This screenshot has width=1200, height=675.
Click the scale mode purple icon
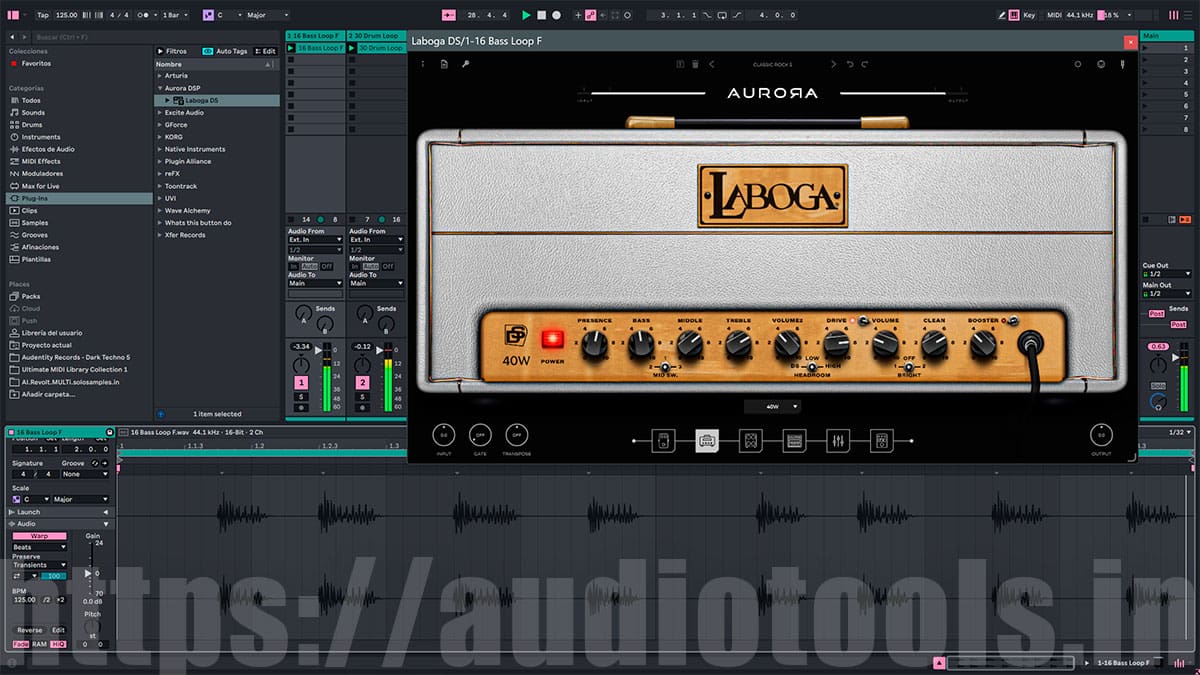pos(207,15)
